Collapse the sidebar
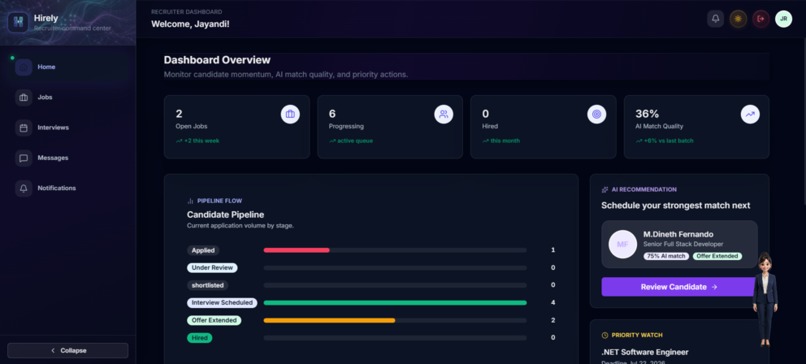806x364 pixels. coord(68,351)
